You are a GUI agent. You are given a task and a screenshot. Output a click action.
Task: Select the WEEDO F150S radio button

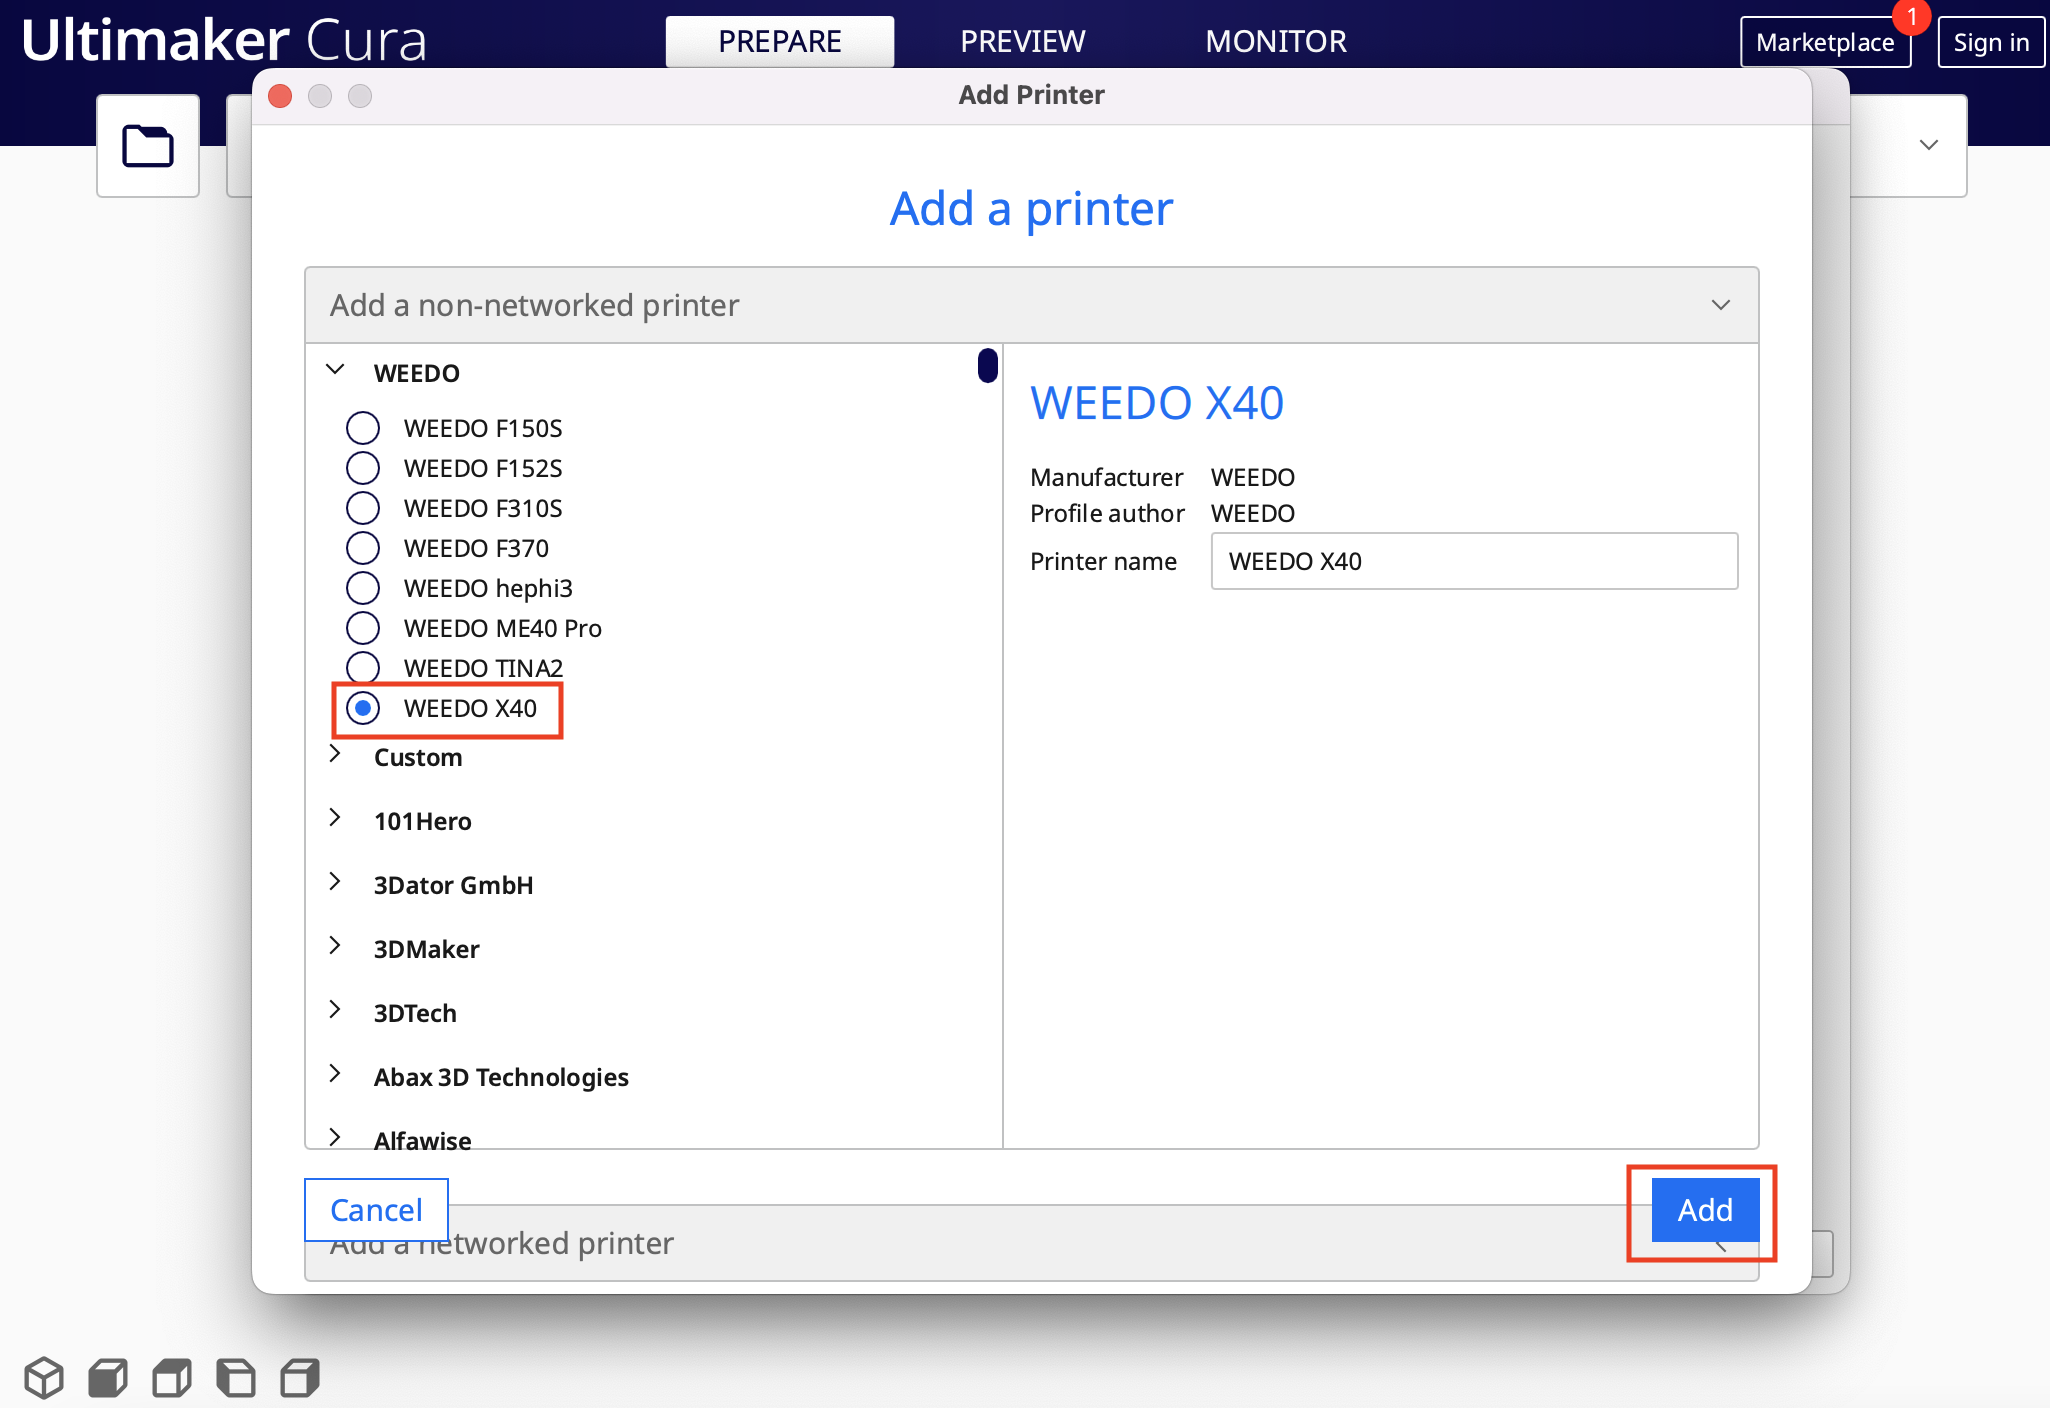pos(363,428)
